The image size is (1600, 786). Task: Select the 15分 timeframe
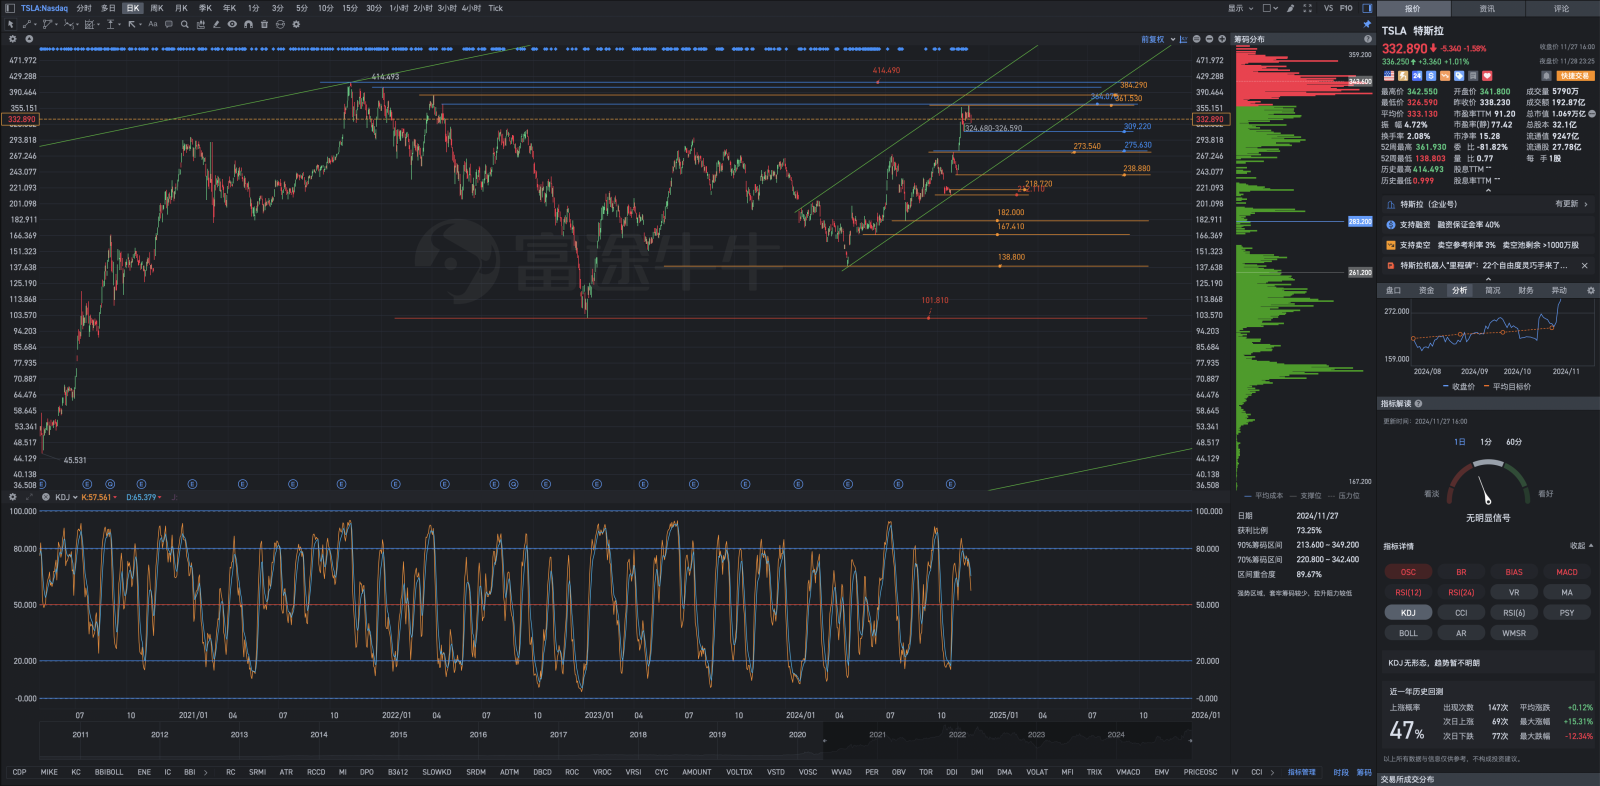point(350,8)
